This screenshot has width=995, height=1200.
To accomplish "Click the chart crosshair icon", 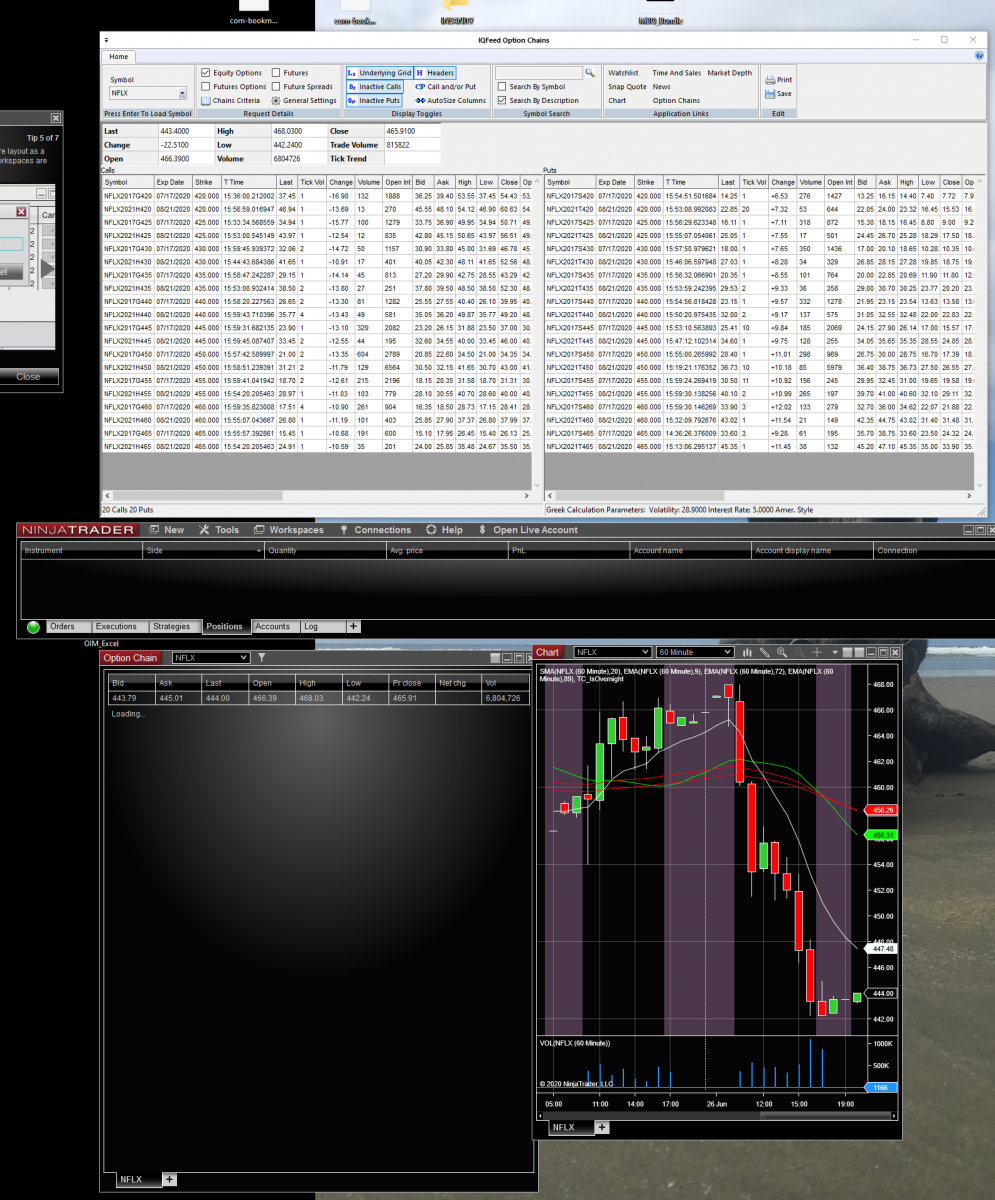I will 816,652.
